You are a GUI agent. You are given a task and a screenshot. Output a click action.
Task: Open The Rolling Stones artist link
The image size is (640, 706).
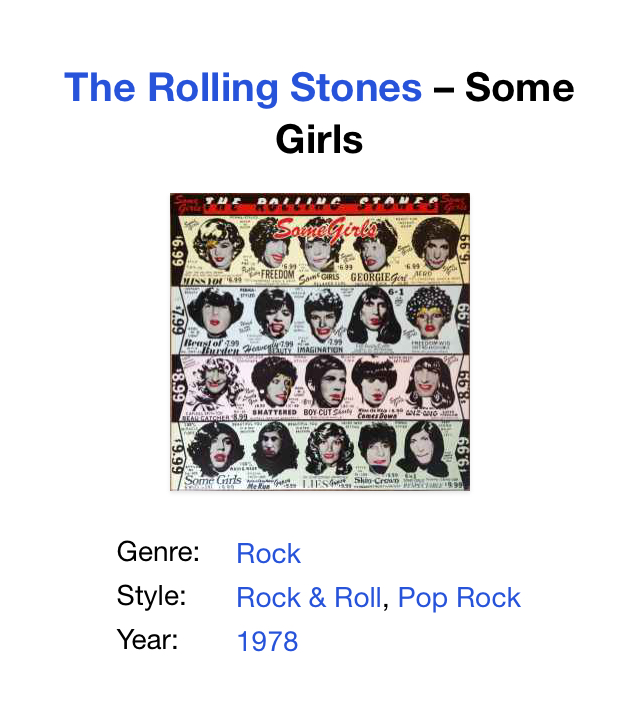(243, 87)
